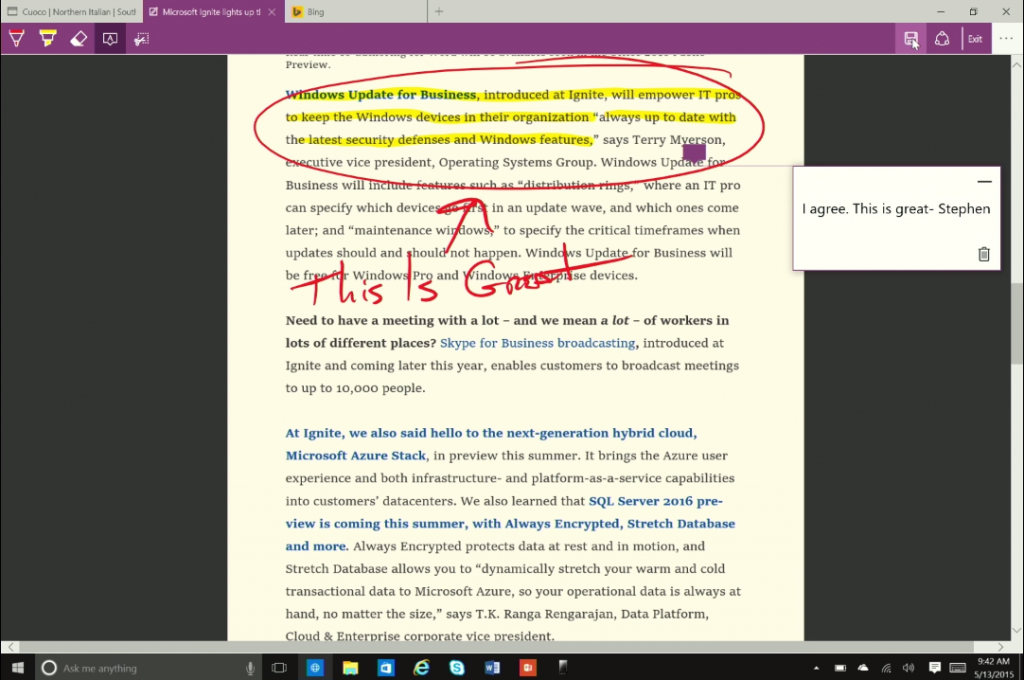Image resolution: width=1024 pixels, height=680 pixels.
Task: Open Internet Explorer from taskbar
Action: 422,668
